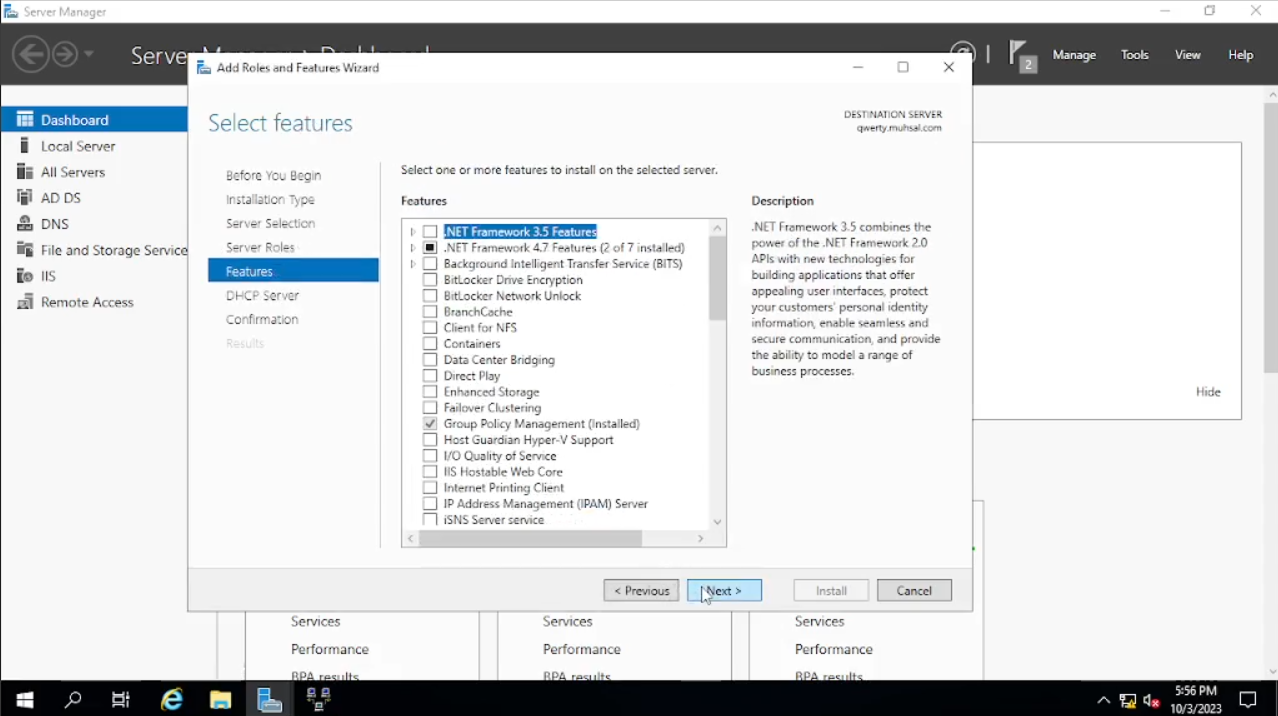Open the Action Center notification icon
Viewport: 1278px width, 716px height.
1248,699
